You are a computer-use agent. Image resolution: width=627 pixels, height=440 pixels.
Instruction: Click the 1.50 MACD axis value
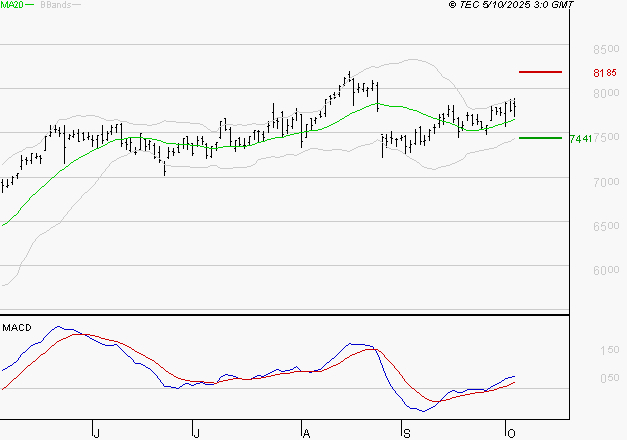[609, 350]
